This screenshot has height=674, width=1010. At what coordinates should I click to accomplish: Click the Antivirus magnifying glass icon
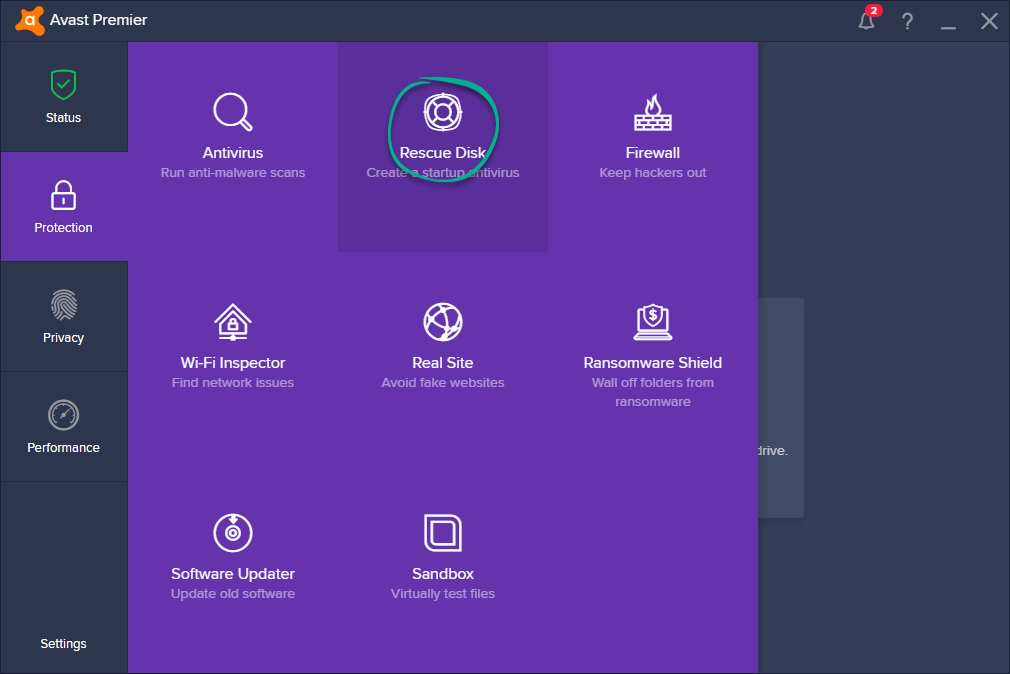tap(233, 112)
